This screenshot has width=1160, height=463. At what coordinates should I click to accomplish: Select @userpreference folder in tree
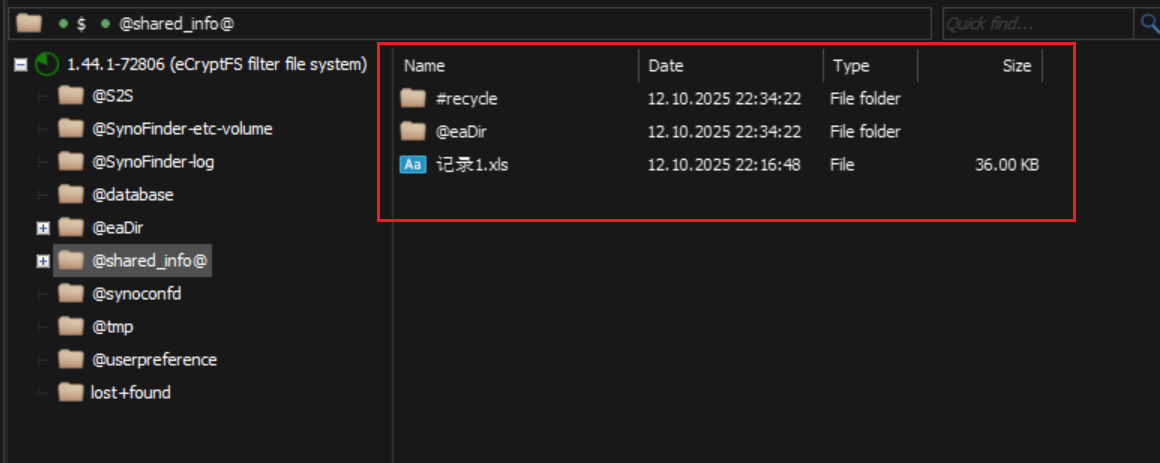click(154, 360)
